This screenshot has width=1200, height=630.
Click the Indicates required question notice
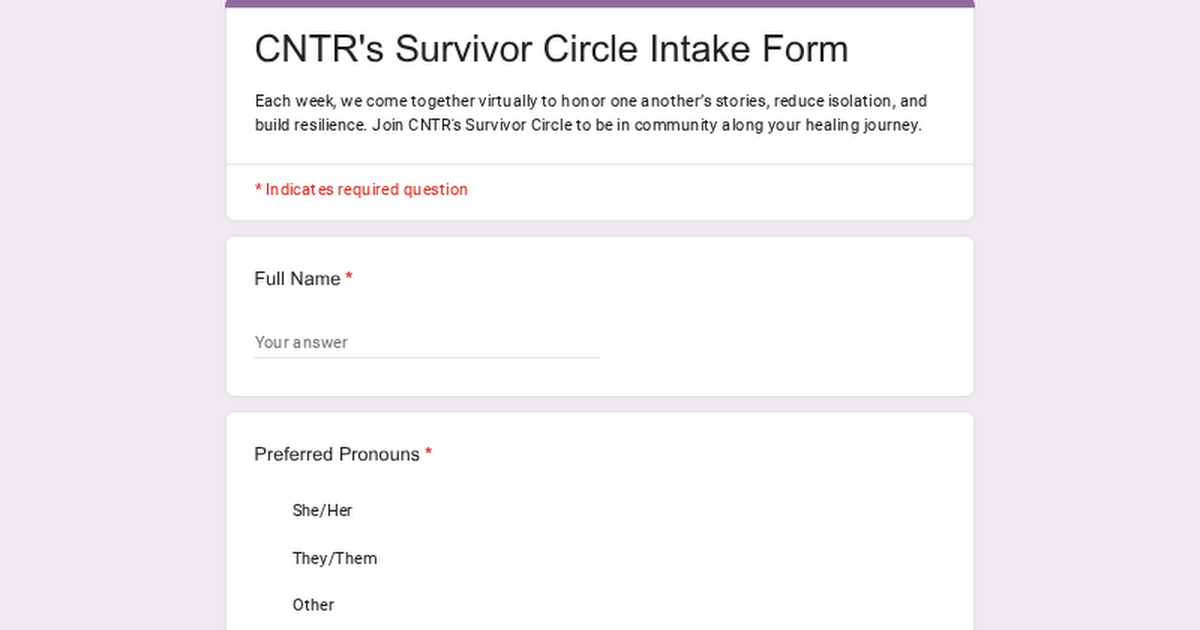pos(361,189)
